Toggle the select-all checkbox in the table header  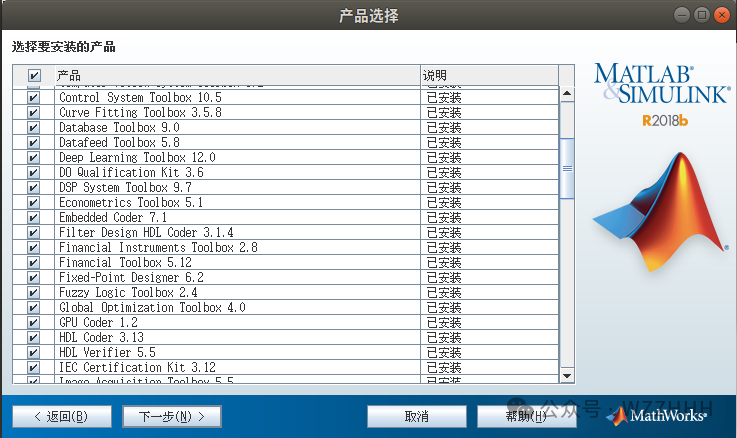click(34, 75)
